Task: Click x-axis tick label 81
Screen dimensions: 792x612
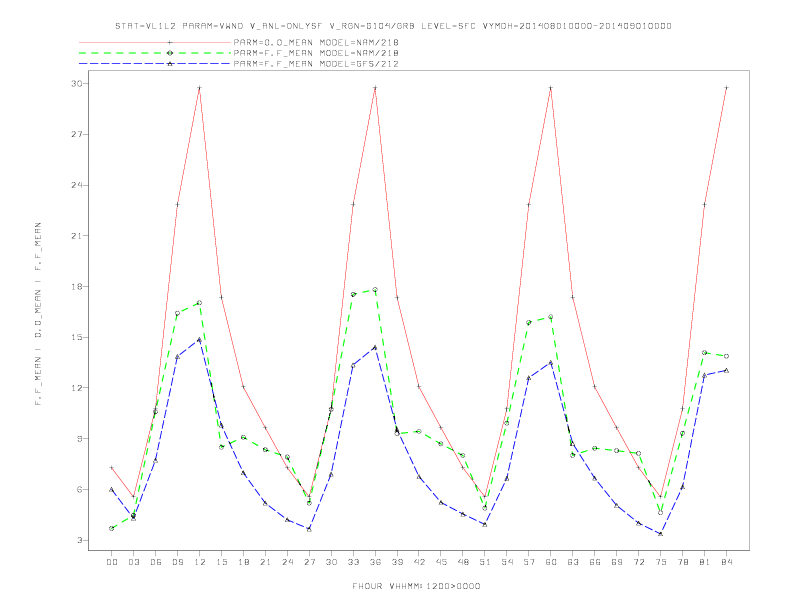Action: [705, 562]
